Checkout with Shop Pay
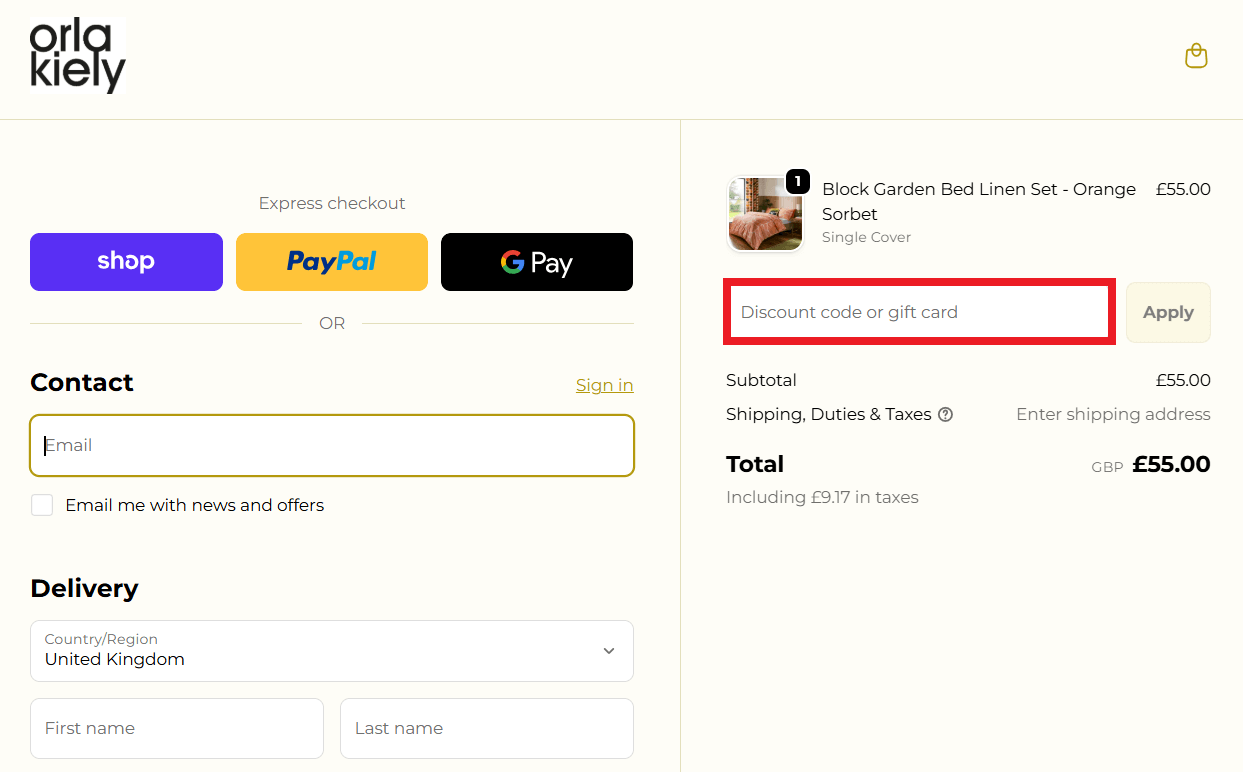This screenshot has height=772, width=1243. 126,262
